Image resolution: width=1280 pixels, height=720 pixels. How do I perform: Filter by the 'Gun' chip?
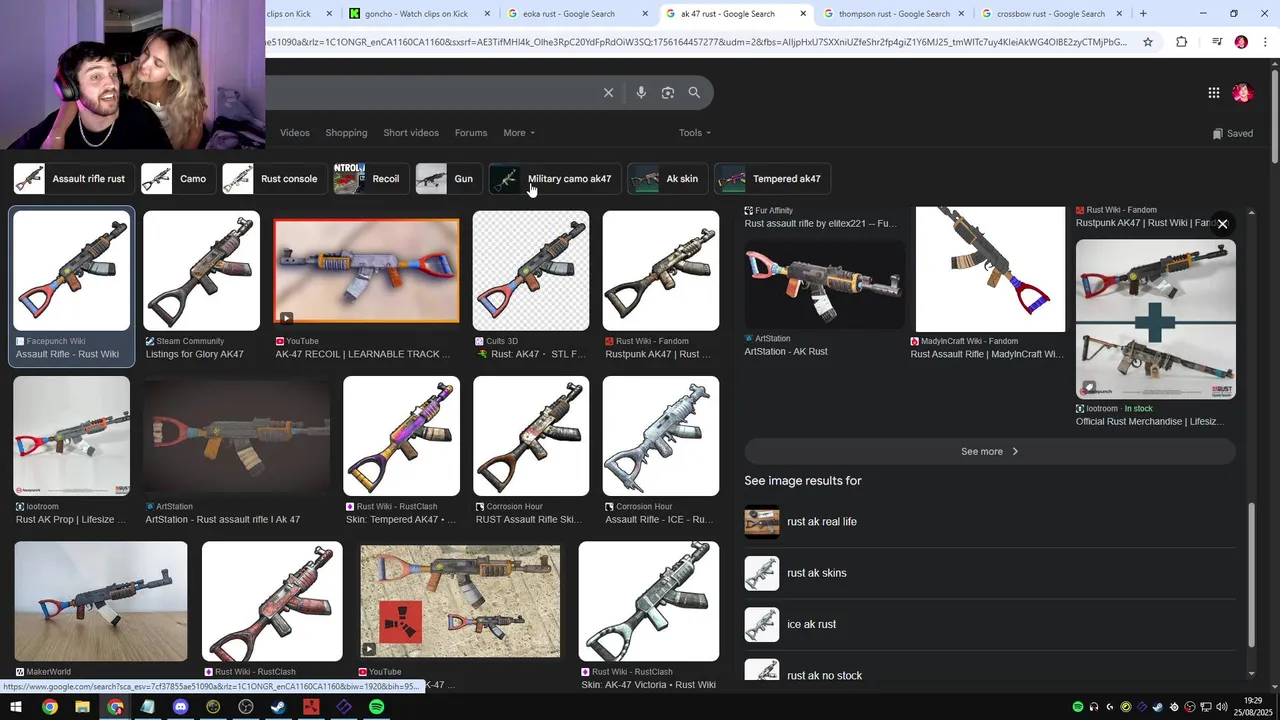449,179
